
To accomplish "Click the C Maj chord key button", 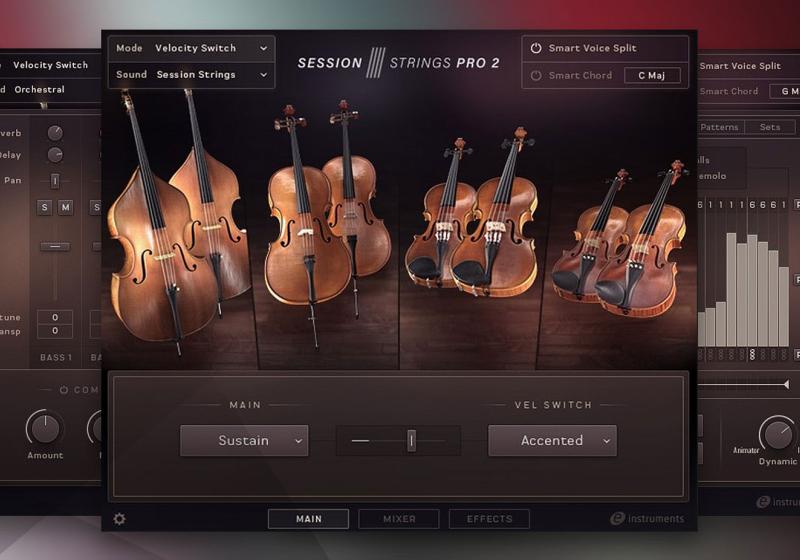I will coord(652,75).
